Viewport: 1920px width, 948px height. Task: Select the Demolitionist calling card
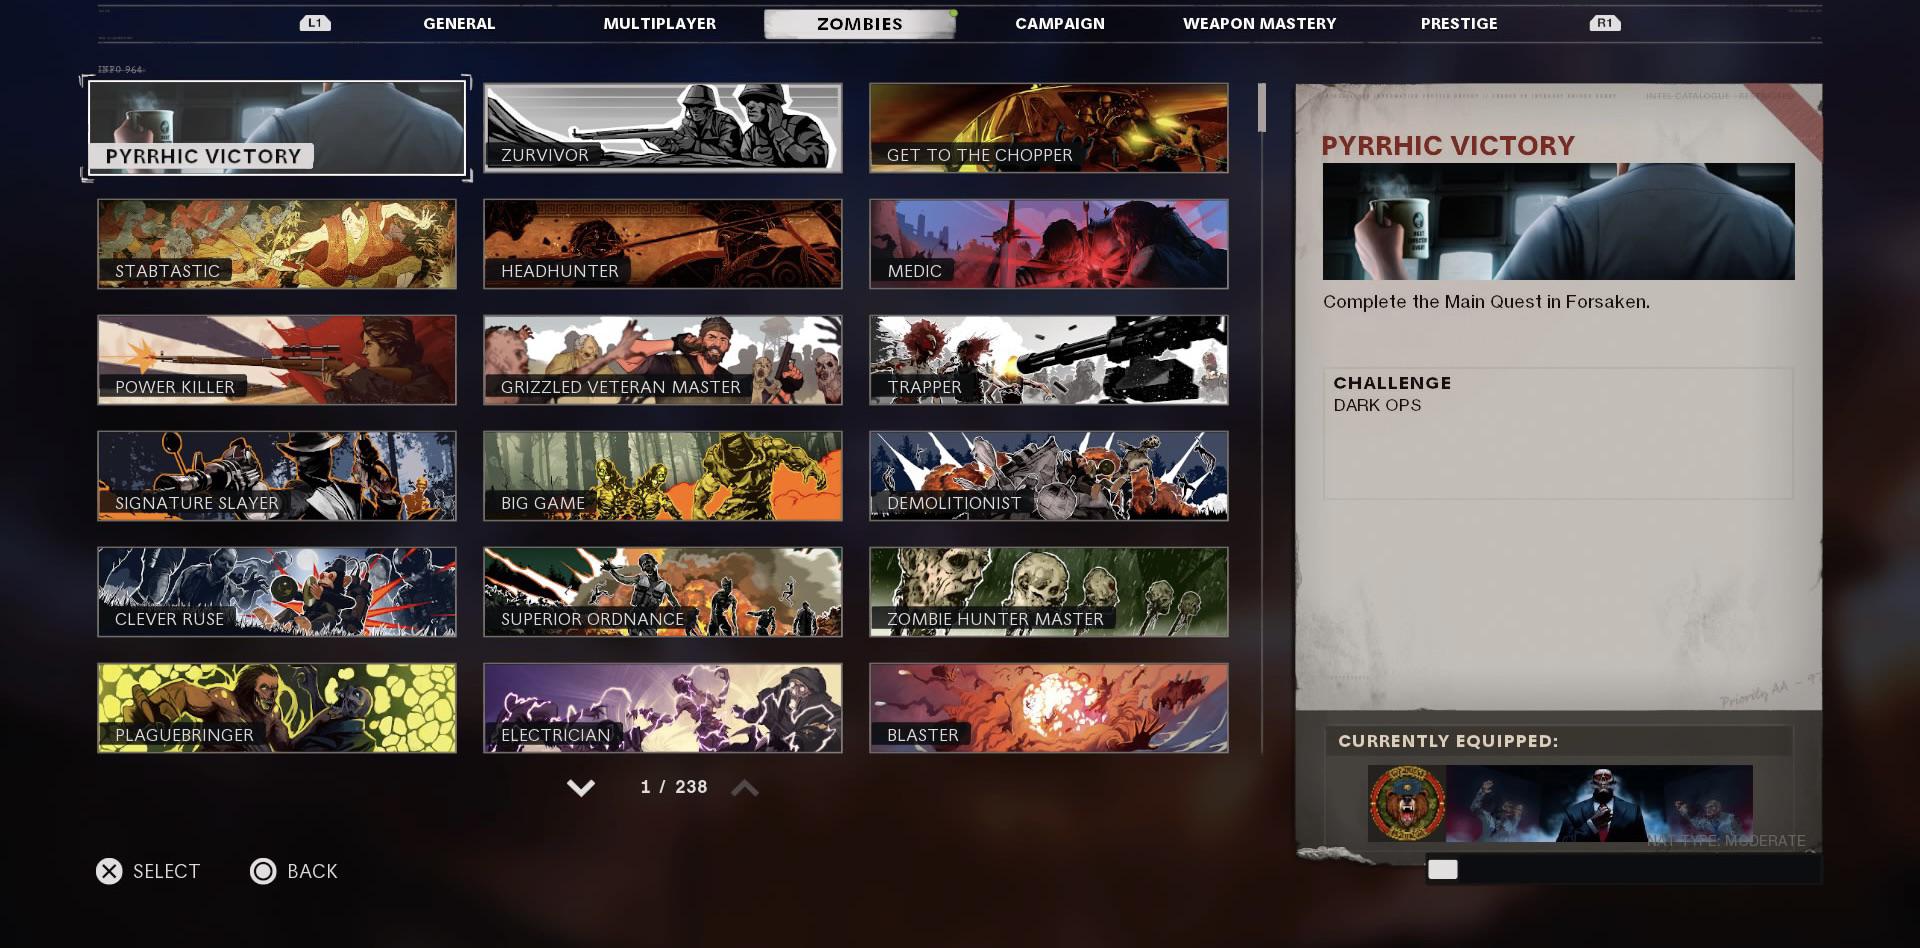click(1049, 476)
